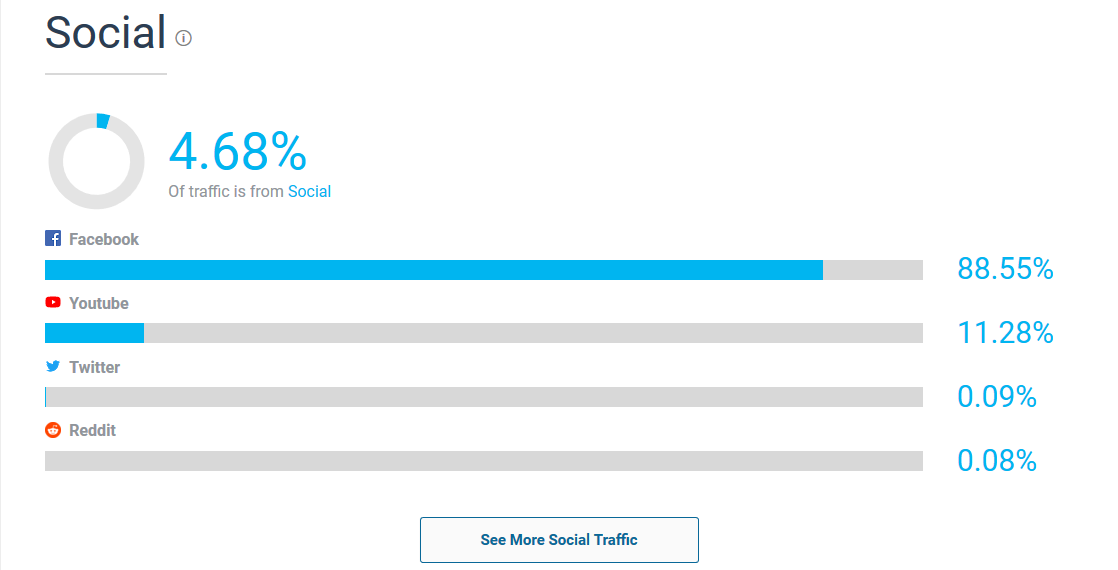This screenshot has height=570, width=1118.
Task: Click the Reddit logo icon
Action: [x=53, y=430]
